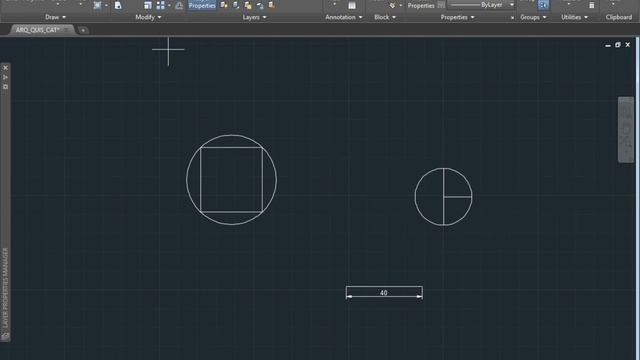This screenshot has height=360, width=640.
Task: Open the Array tool dropdown arrow
Action: 169,5
